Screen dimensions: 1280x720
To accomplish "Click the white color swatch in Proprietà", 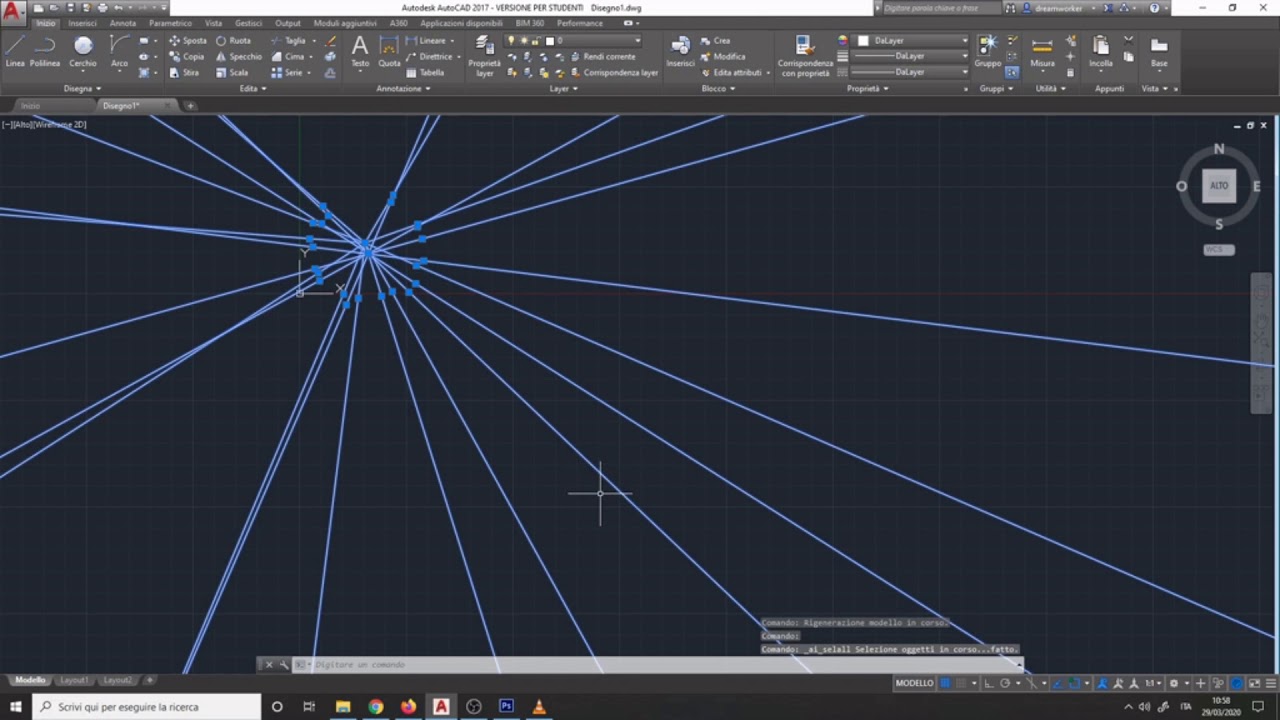I will [x=863, y=41].
